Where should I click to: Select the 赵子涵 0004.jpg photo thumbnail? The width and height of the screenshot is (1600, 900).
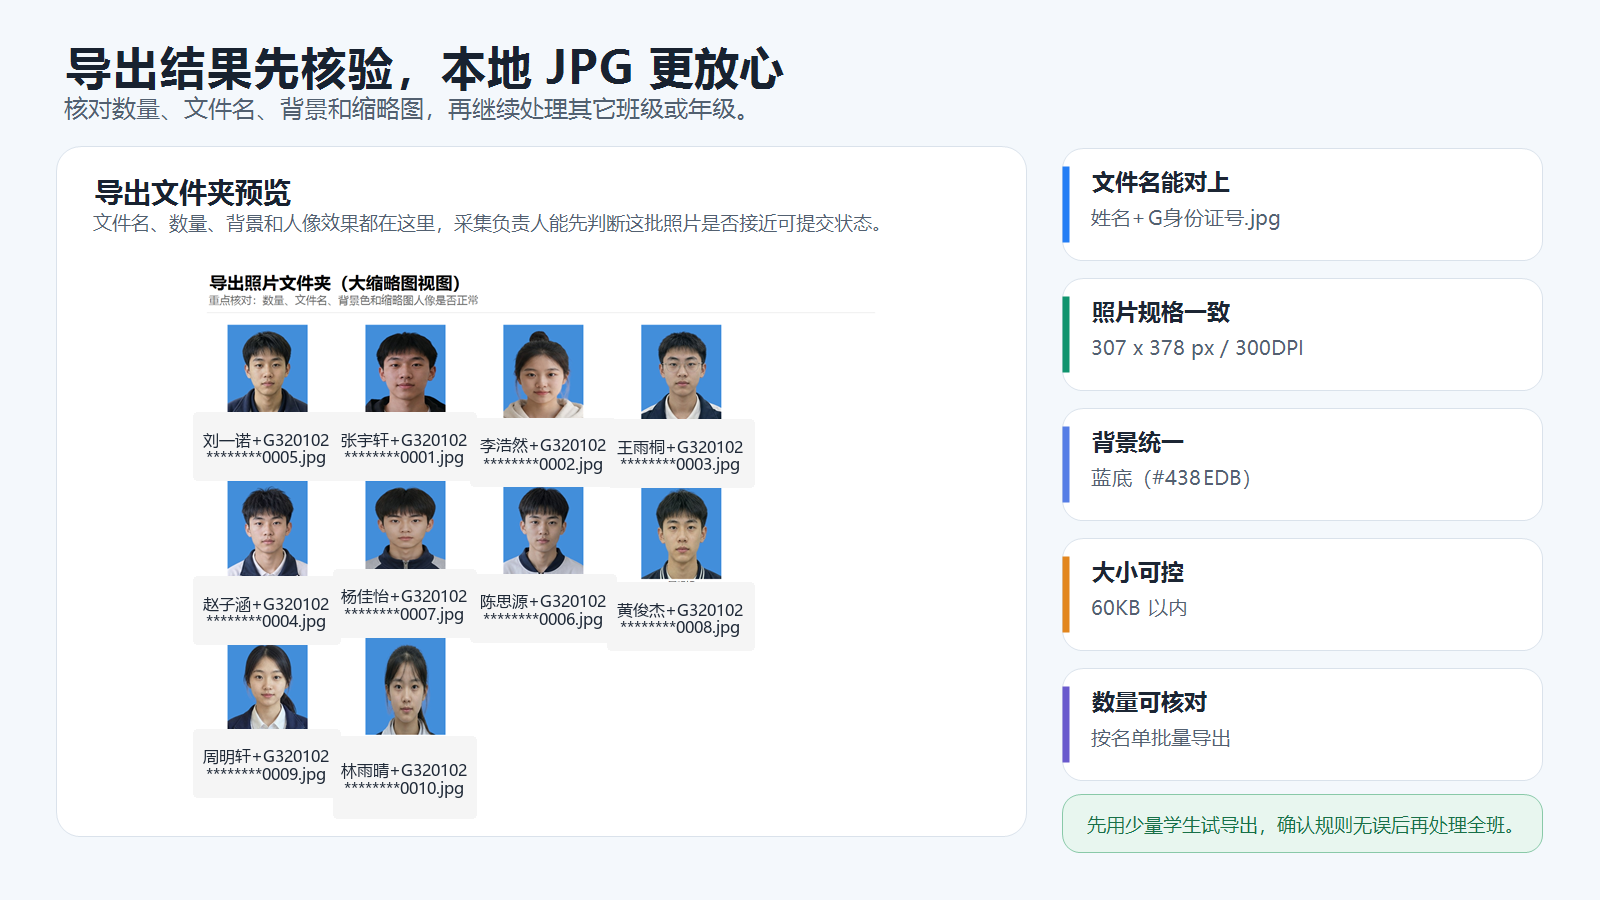(x=267, y=528)
